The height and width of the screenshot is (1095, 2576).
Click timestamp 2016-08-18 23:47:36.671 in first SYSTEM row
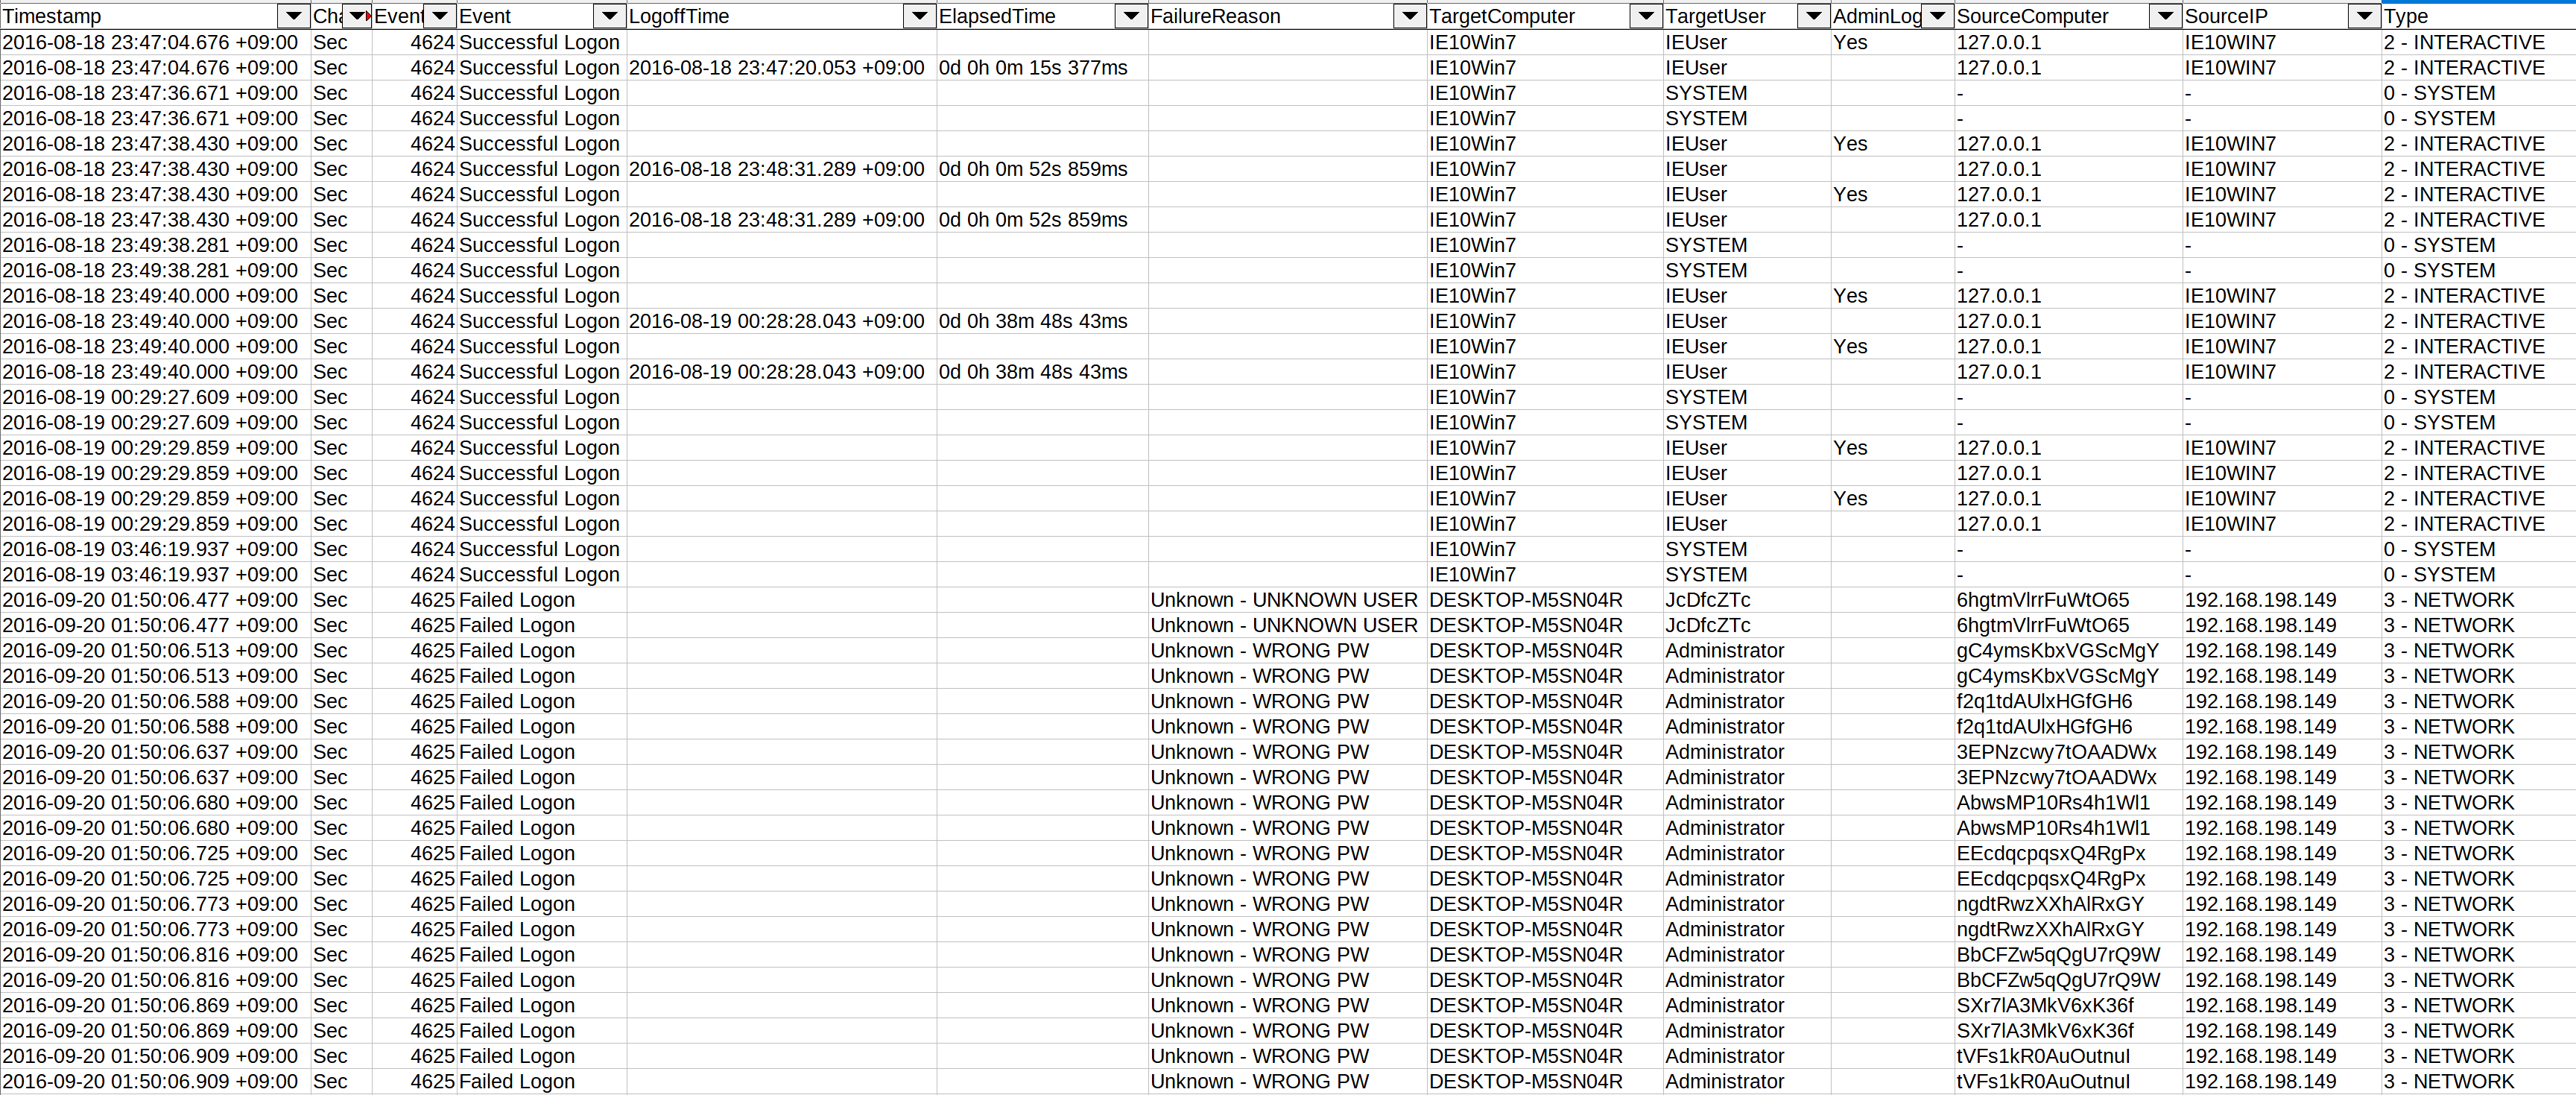click(x=155, y=93)
